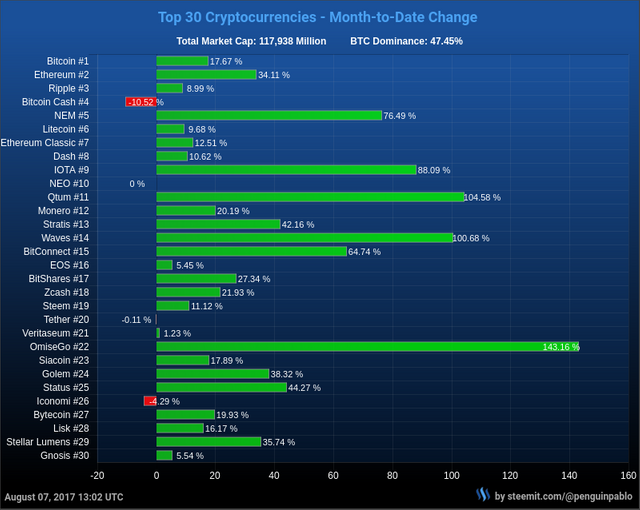
Task: Click the Bitcoin 17.67 % value
Action: click(226, 62)
